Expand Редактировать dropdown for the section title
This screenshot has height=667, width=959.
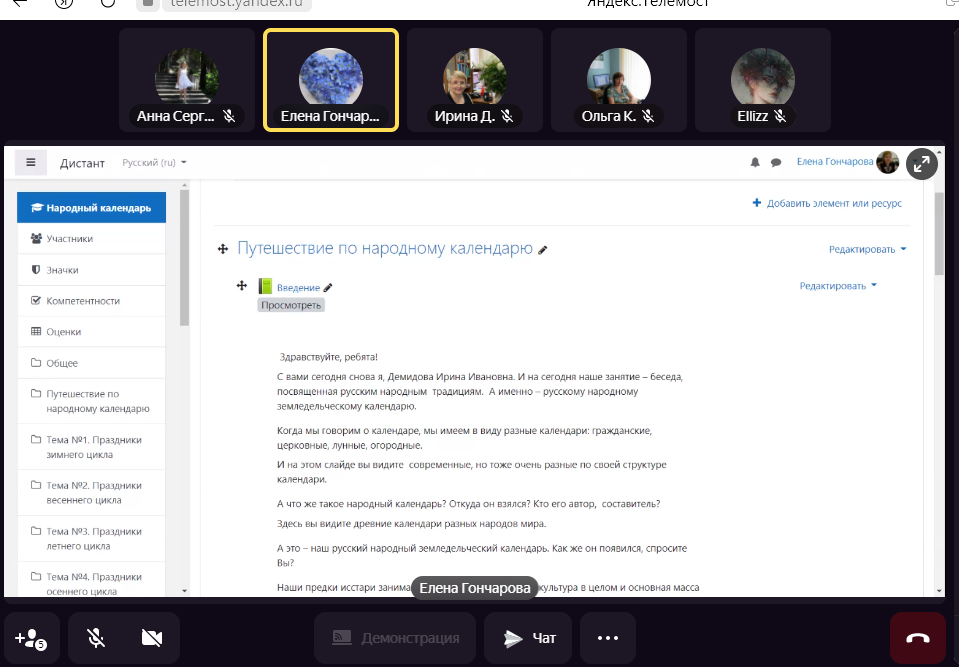(x=867, y=249)
